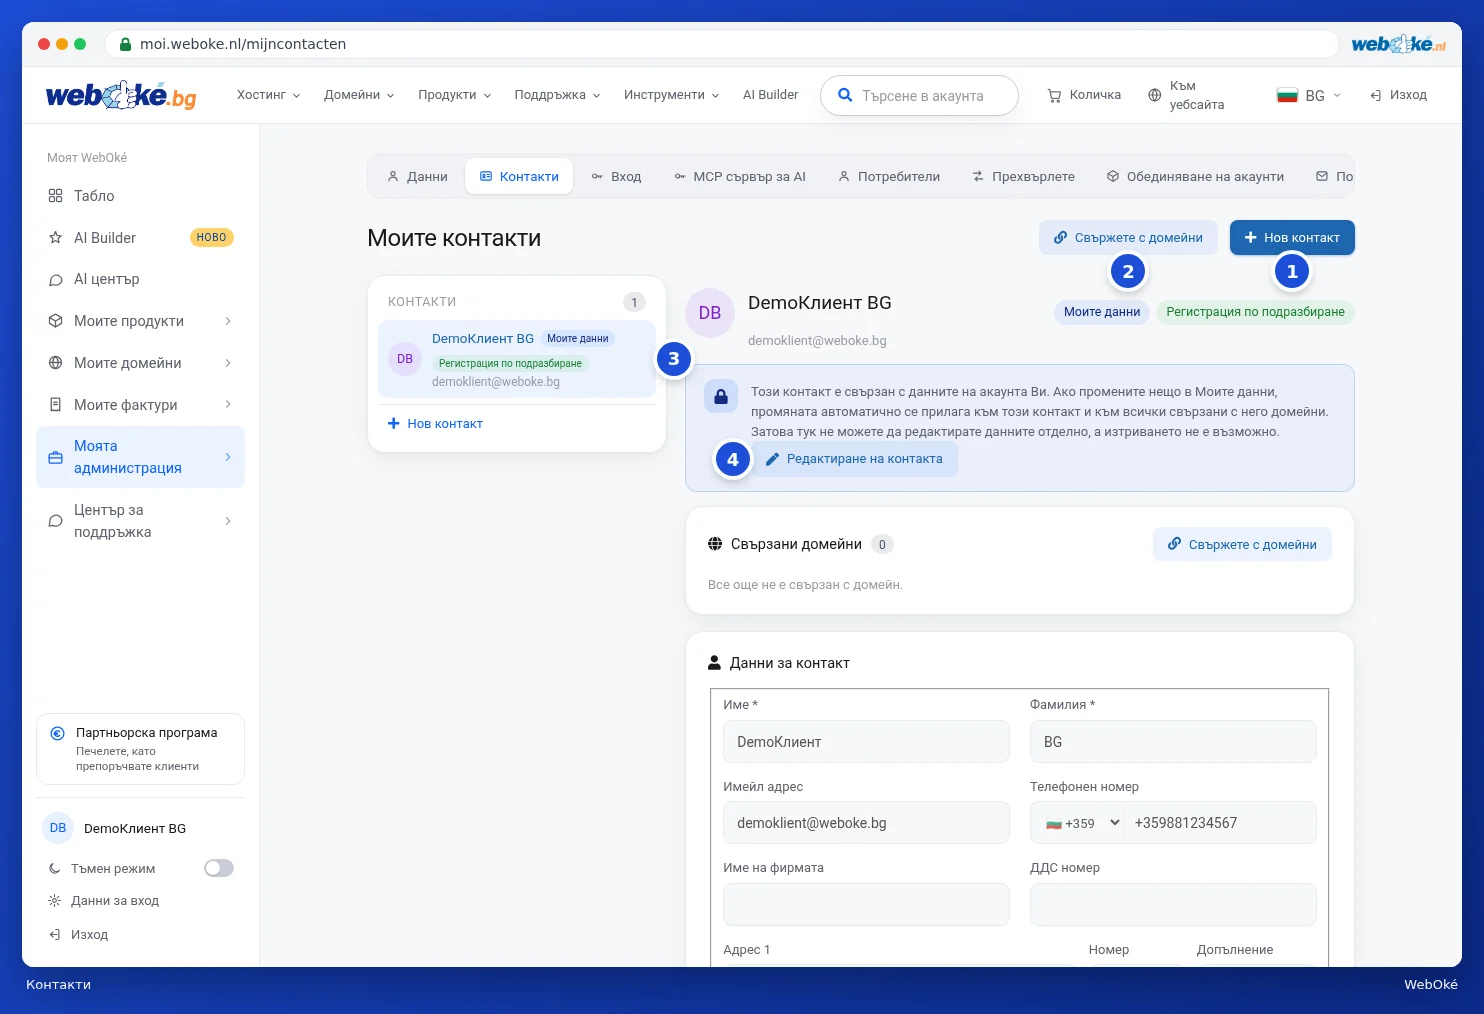1484x1014 pixels.
Task: Click the globe icon for Към уебсайта
Action: coord(1154,95)
